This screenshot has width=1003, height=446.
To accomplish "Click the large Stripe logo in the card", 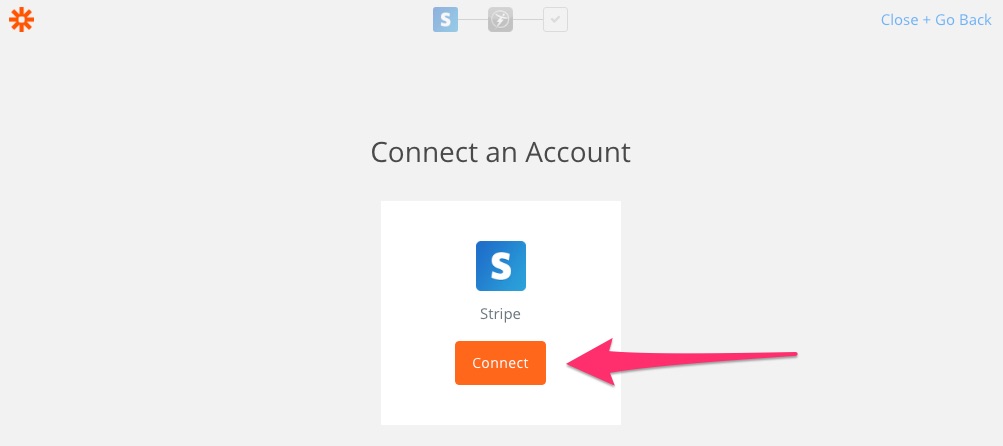I will tap(501, 266).
